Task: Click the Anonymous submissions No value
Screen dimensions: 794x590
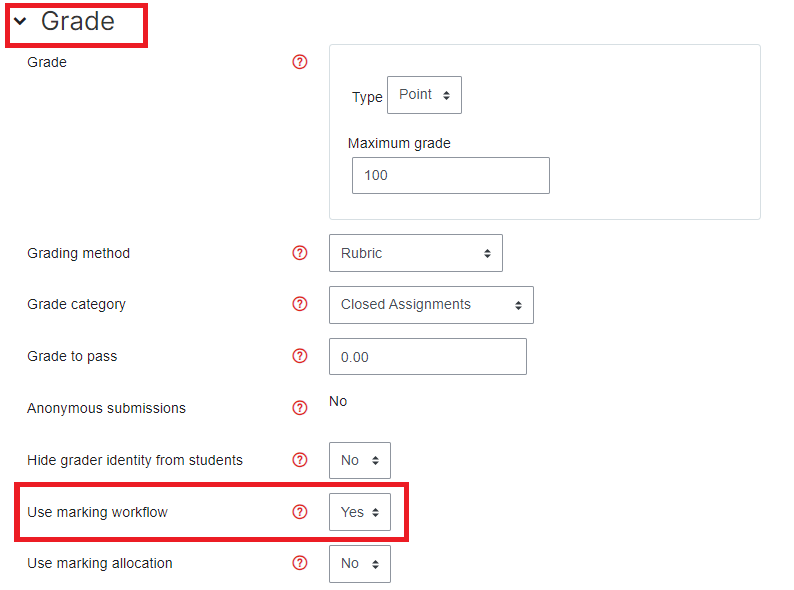Action: [338, 401]
